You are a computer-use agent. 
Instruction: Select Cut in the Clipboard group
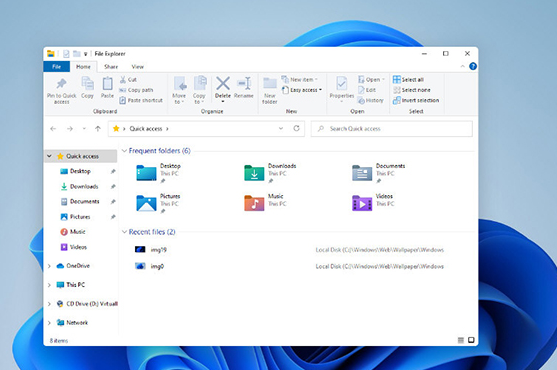(128, 80)
